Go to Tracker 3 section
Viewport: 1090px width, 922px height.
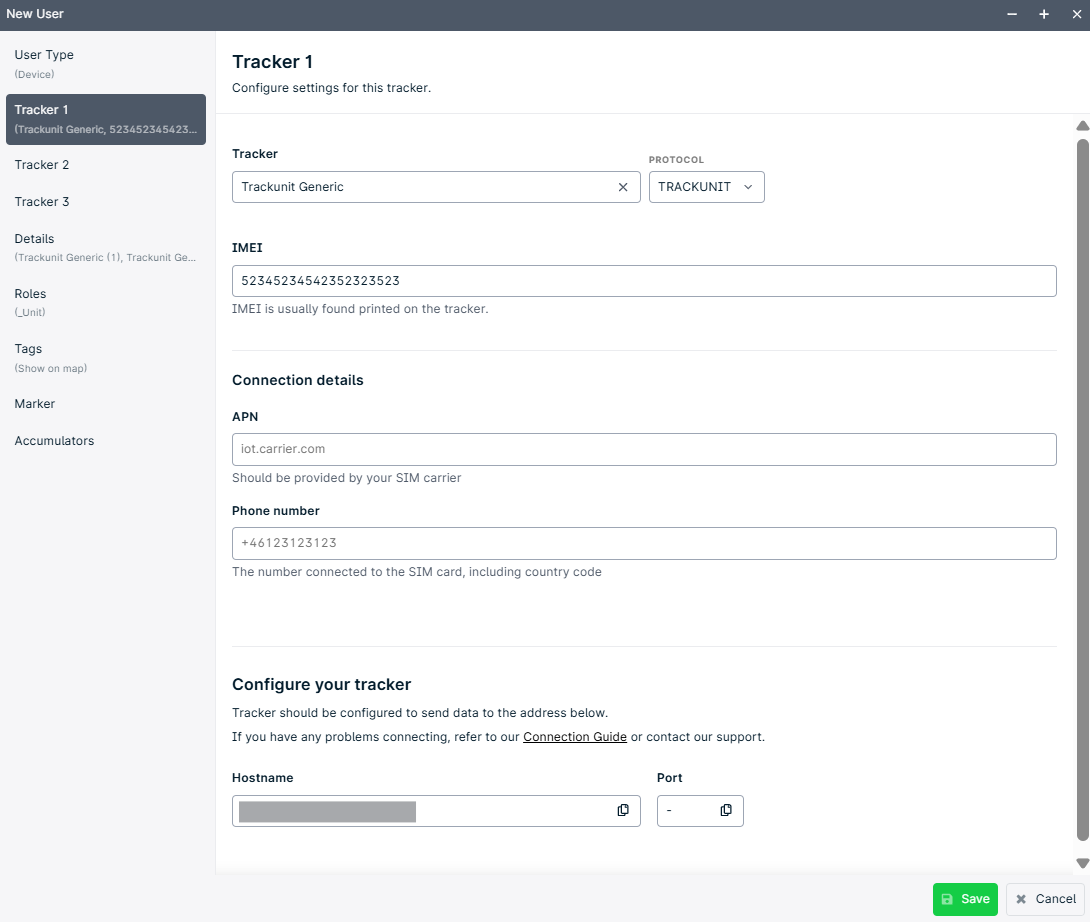coord(106,202)
